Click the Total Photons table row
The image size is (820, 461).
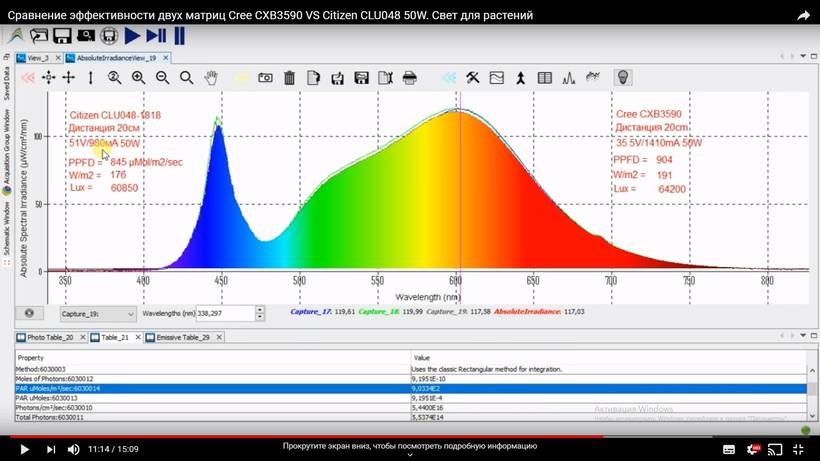click(x=411, y=417)
